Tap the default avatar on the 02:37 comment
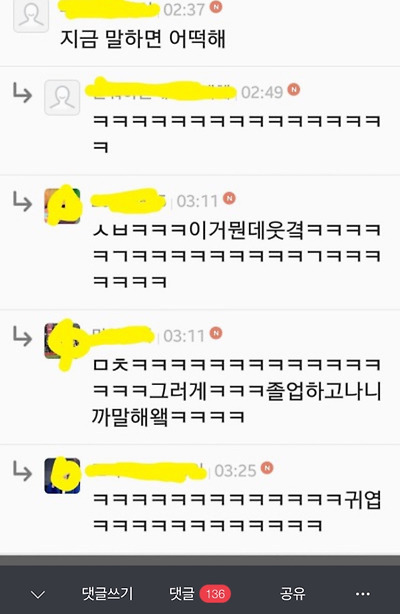The image size is (400, 614). (31, 16)
